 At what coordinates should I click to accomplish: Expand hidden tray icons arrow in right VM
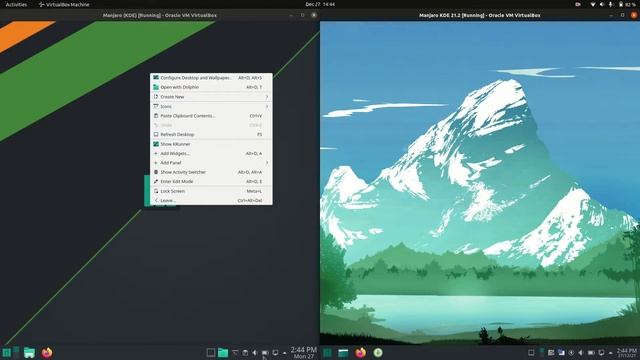[x=611, y=353]
